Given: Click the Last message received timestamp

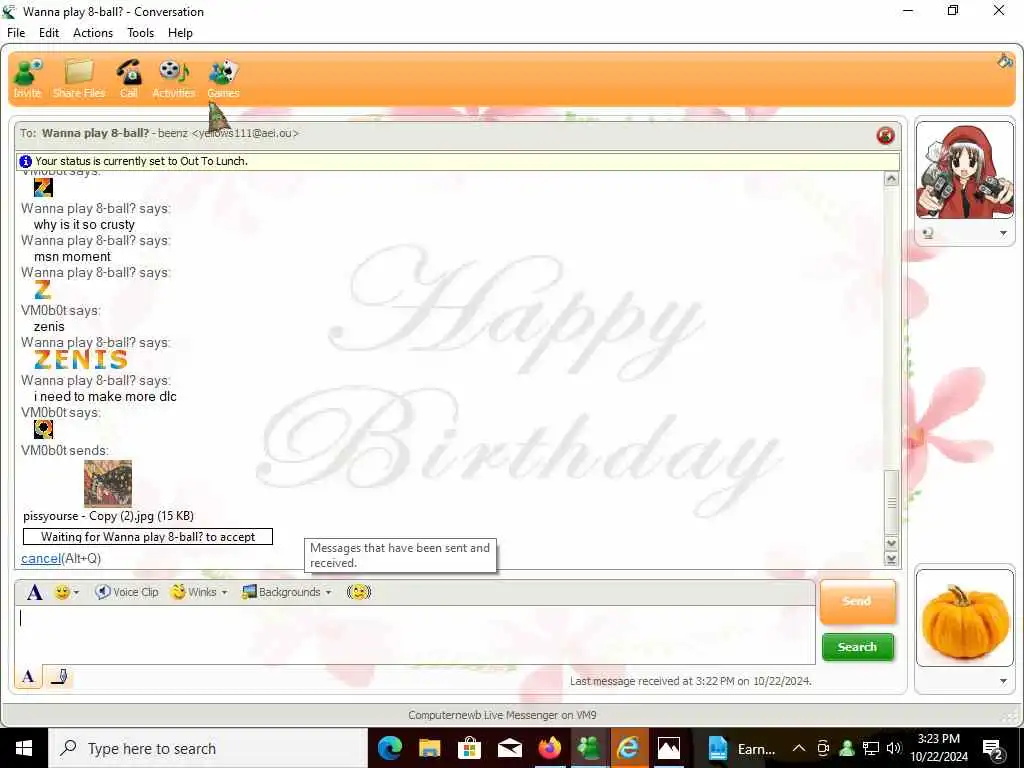Looking at the screenshot, I should tap(690, 681).
